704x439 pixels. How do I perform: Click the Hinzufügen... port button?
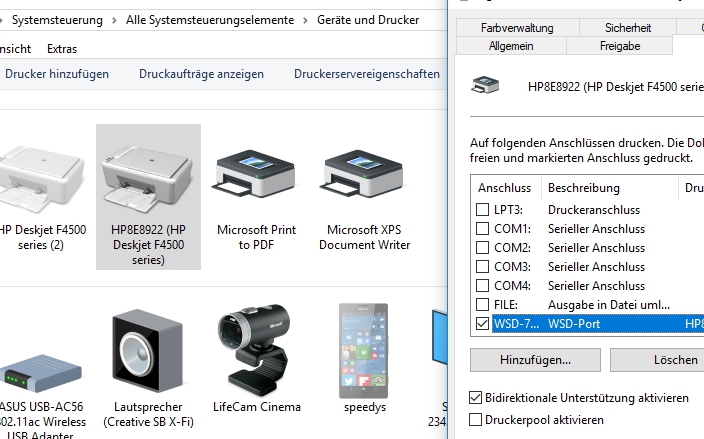pyautogui.click(x=535, y=360)
